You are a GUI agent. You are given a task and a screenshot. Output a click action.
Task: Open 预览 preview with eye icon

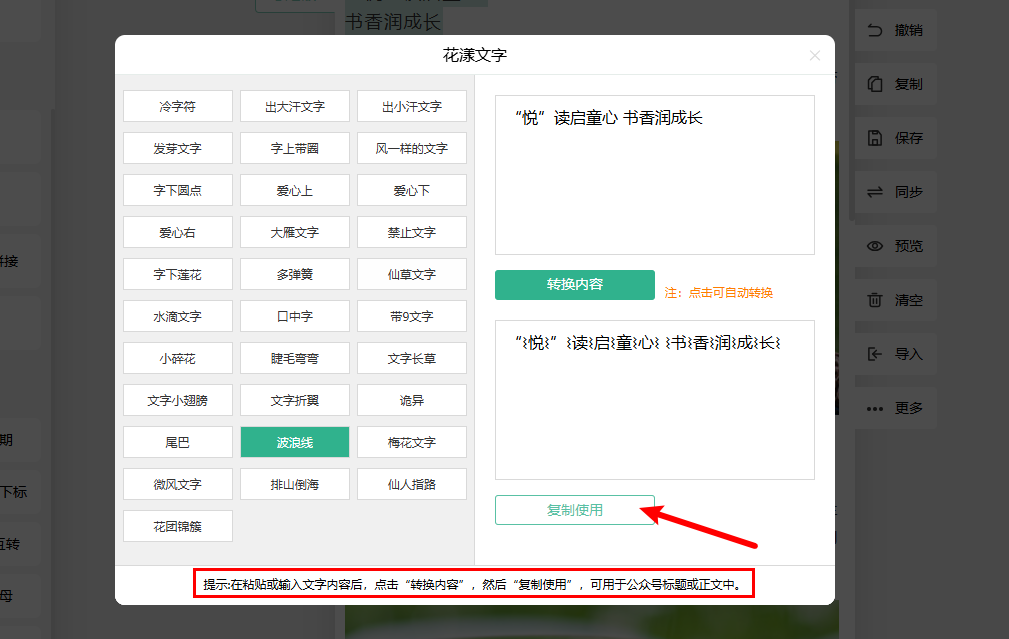click(875, 246)
